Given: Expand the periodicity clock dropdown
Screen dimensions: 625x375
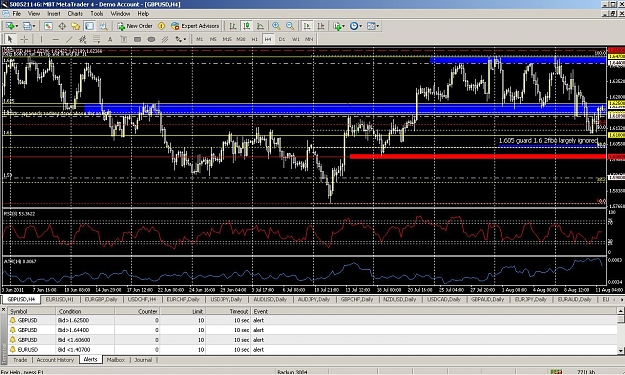Looking at the screenshot, I should 356,26.
